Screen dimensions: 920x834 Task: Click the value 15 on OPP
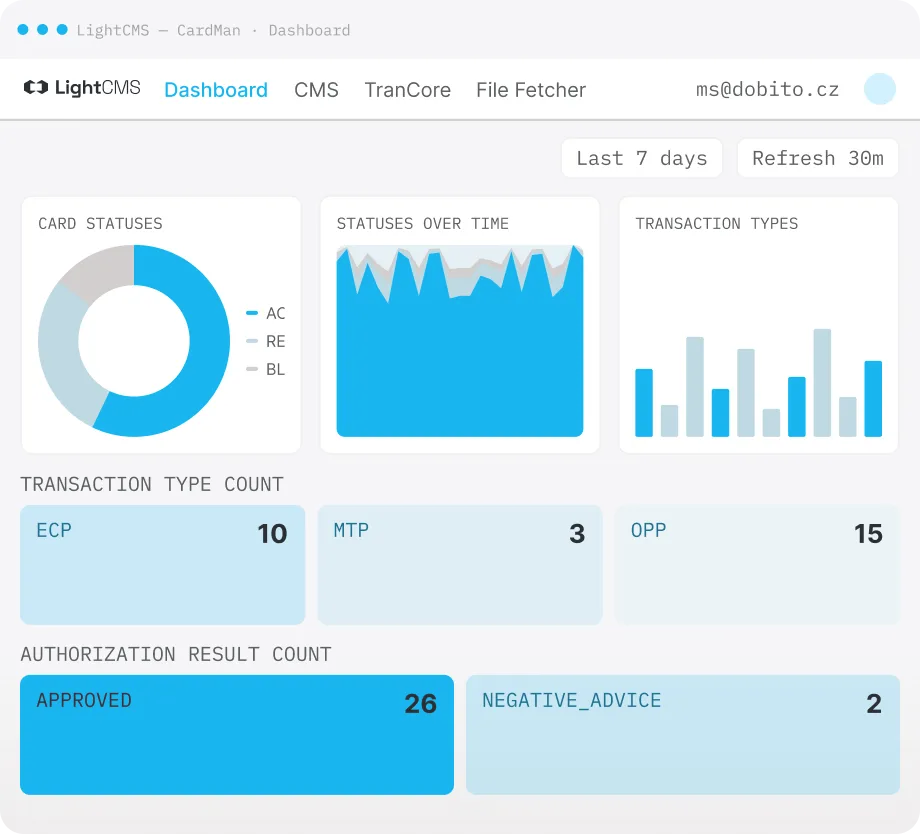coord(868,534)
